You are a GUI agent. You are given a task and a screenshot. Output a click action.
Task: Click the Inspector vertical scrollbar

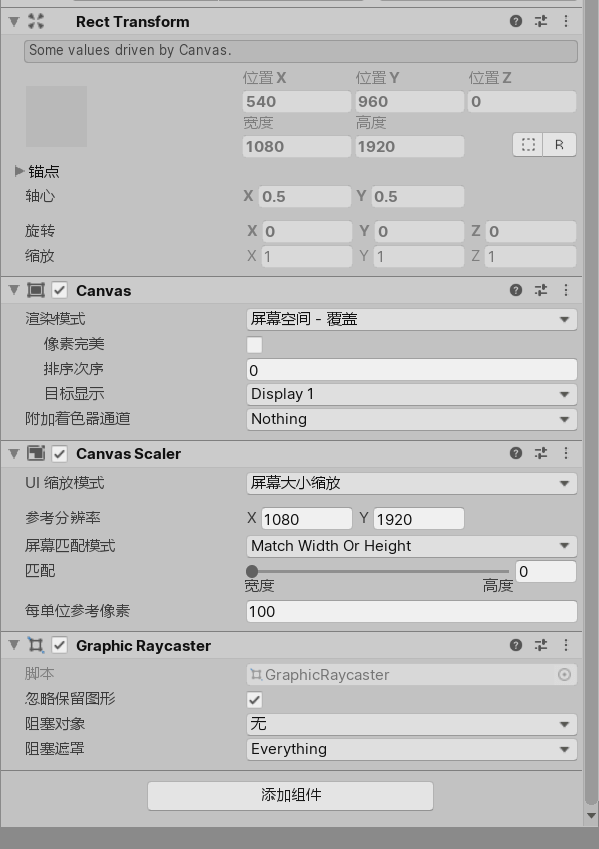point(590,401)
